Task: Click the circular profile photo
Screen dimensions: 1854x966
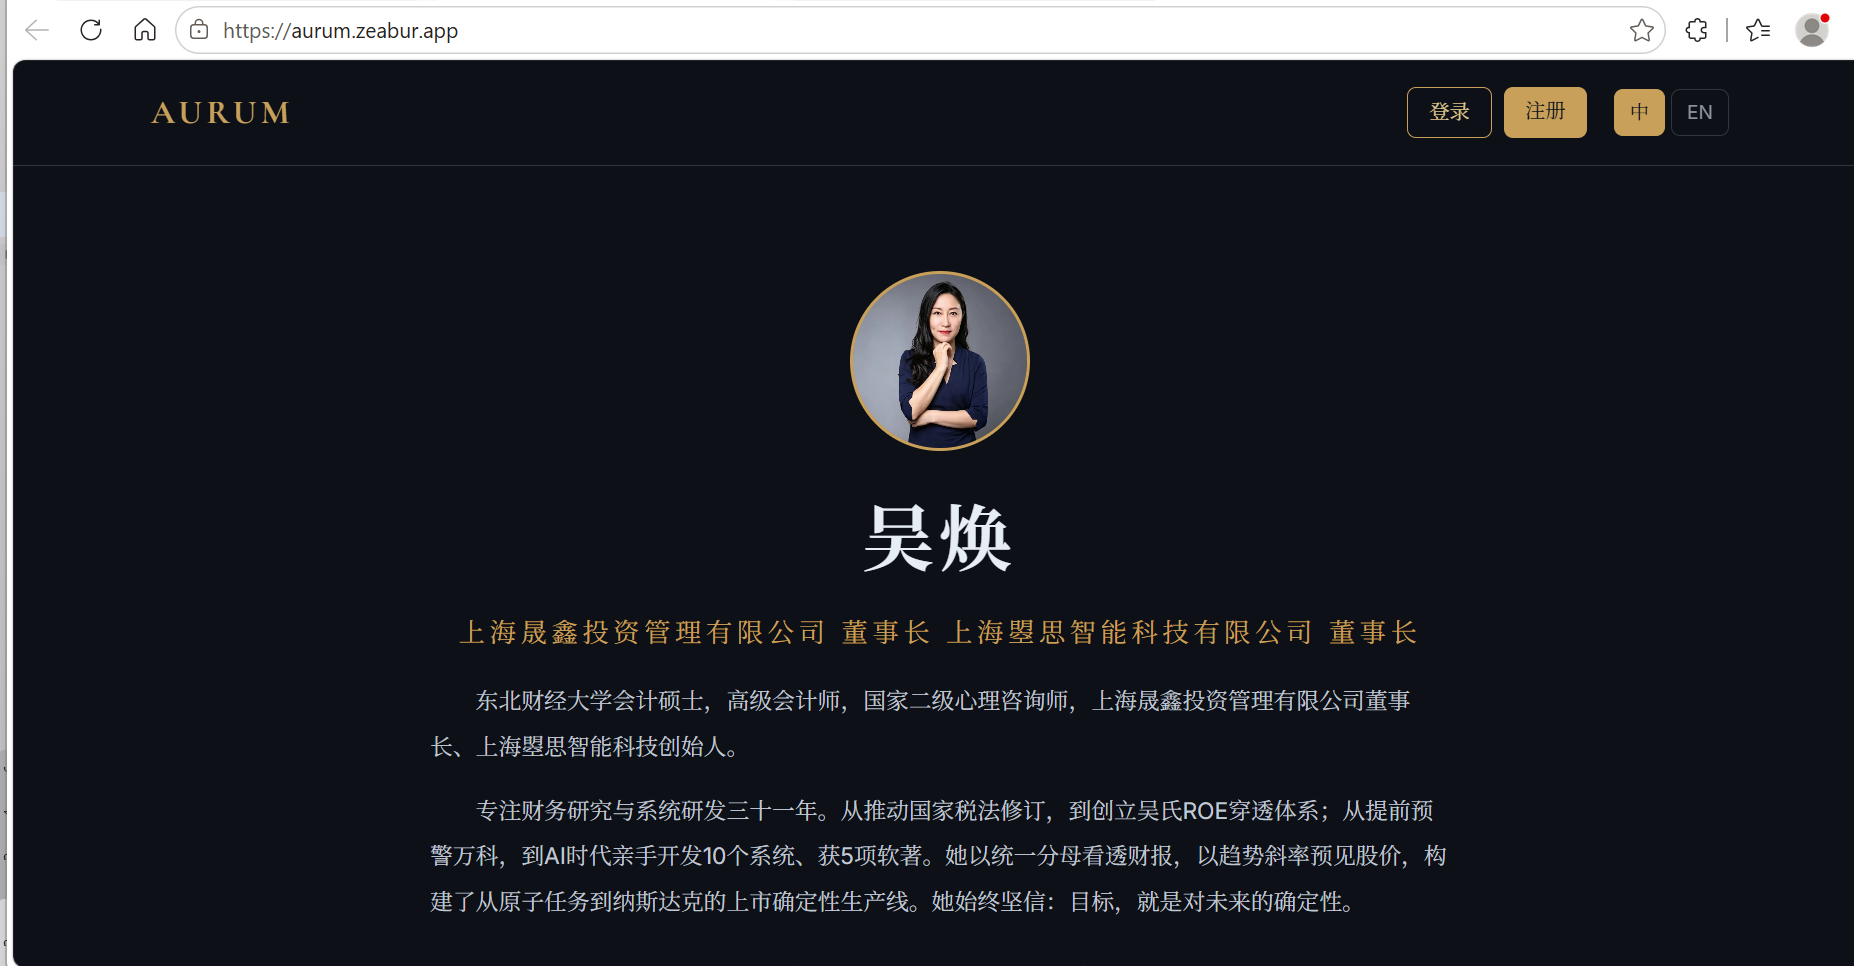Action: pyautogui.click(x=939, y=361)
